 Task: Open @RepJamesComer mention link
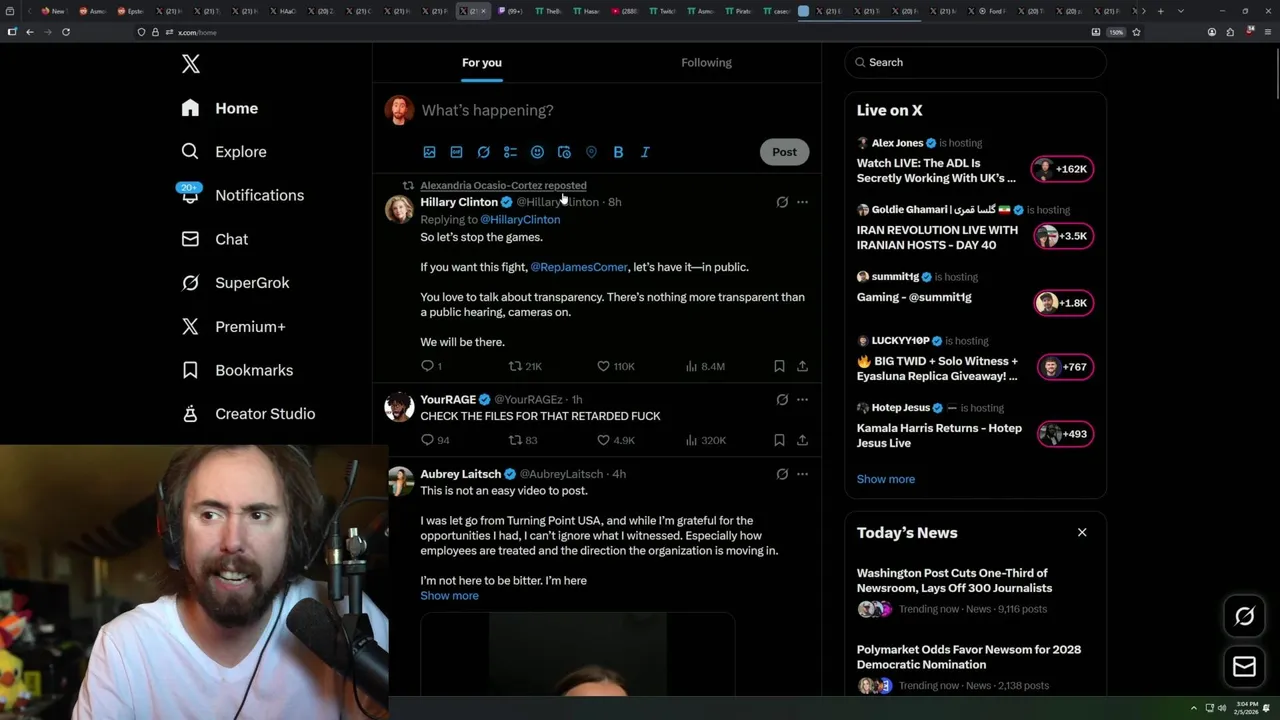tap(579, 267)
